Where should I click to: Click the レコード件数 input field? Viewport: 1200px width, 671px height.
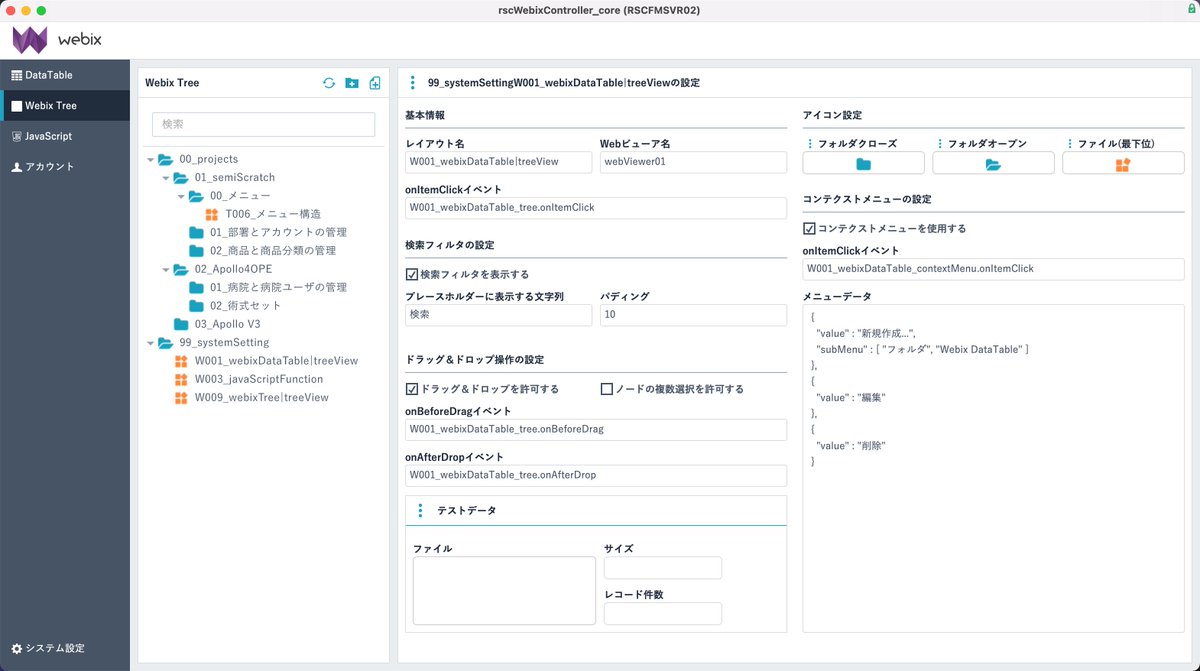point(663,614)
